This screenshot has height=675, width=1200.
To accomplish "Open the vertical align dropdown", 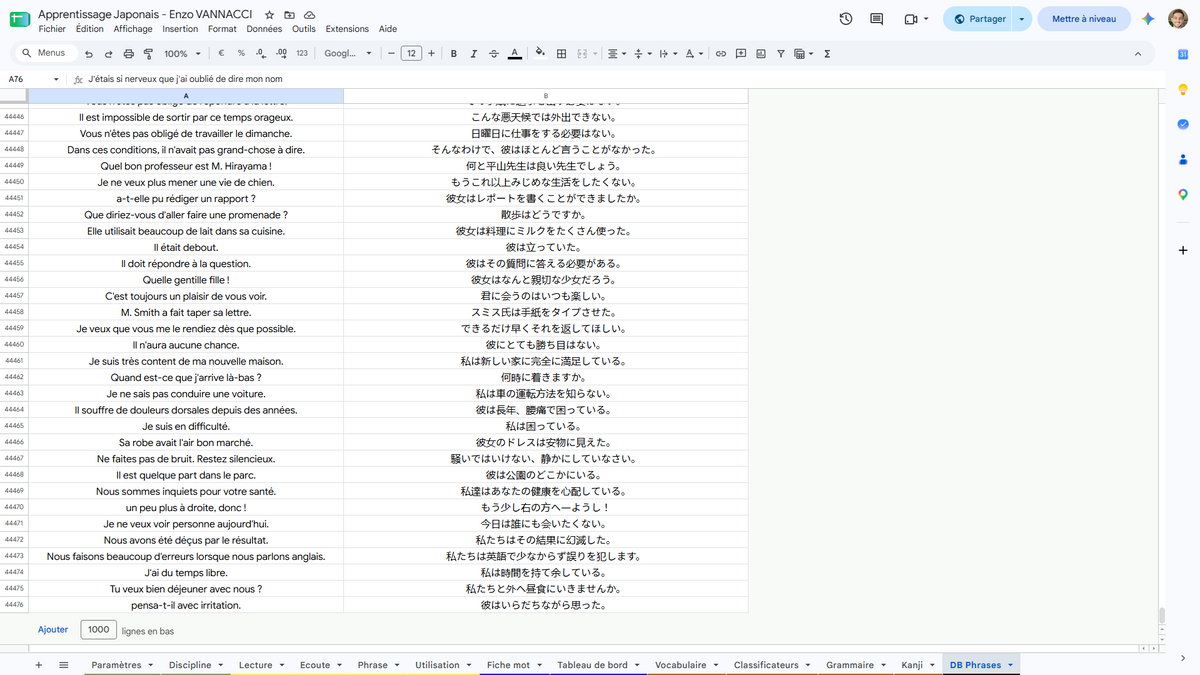I will tap(642, 54).
